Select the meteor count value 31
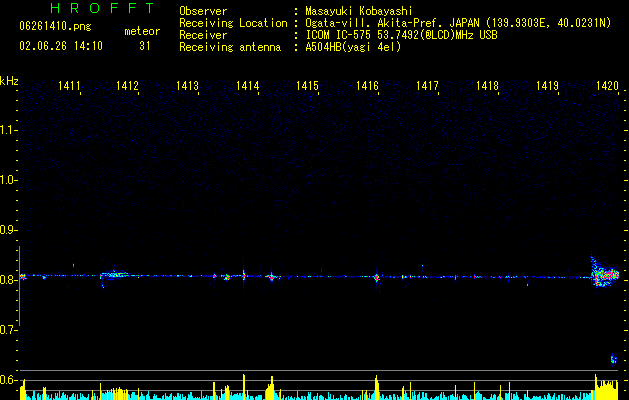The image size is (629, 400). point(145,46)
